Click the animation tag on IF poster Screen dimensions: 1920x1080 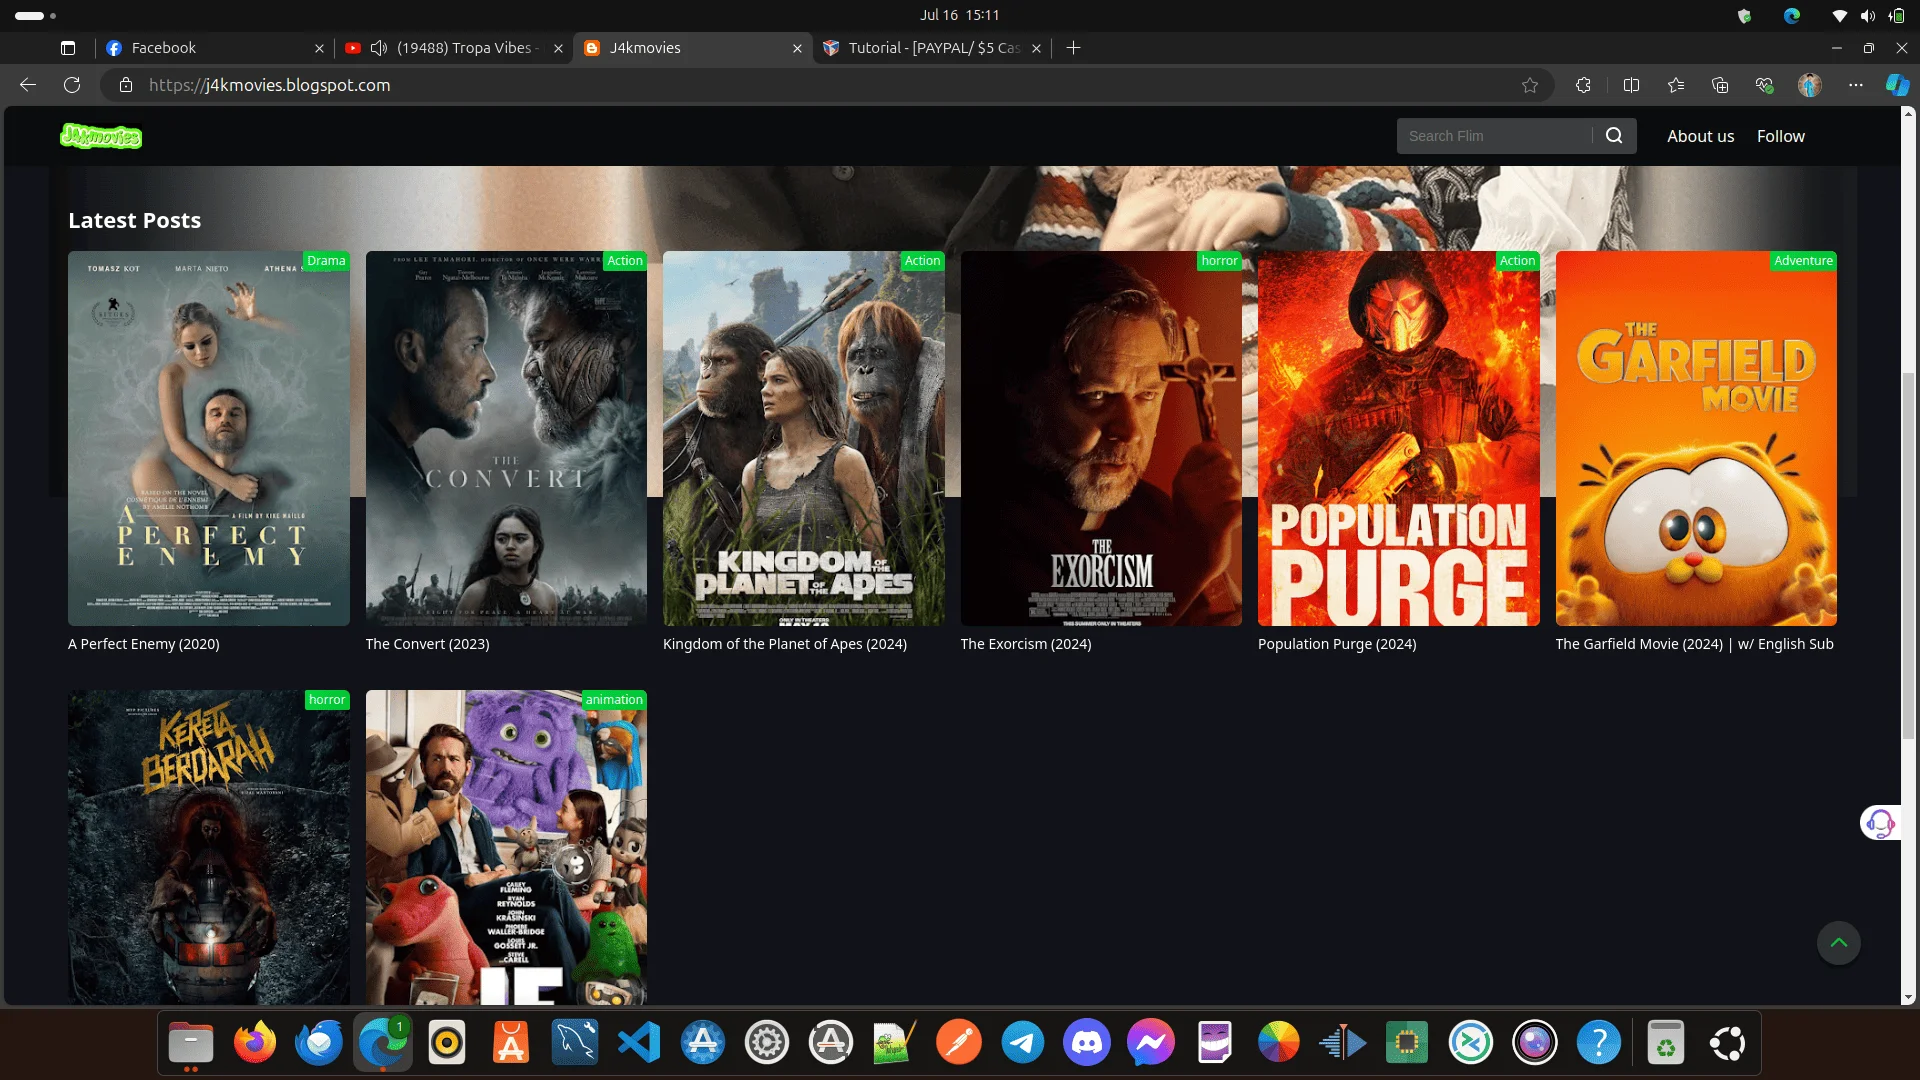pyautogui.click(x=614, y=700)
